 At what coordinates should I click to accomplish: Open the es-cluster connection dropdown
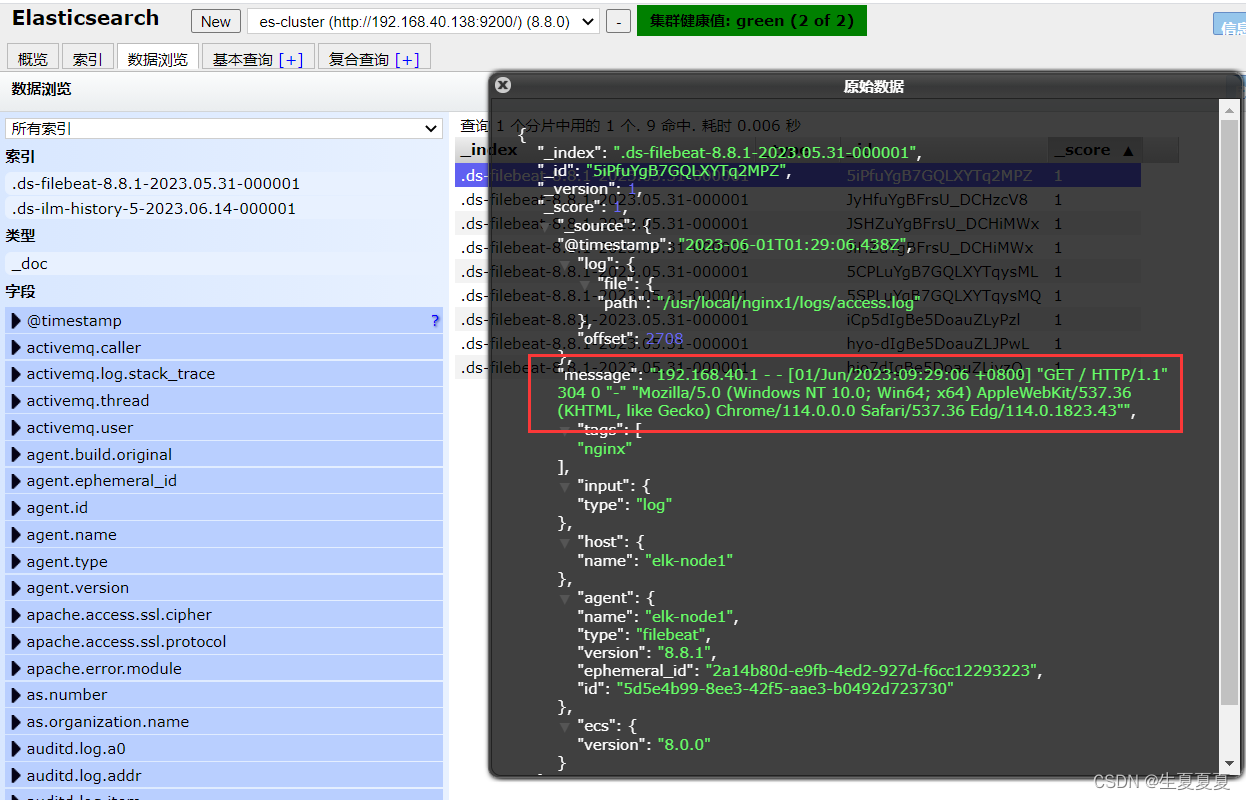click(x=424, y=21)
